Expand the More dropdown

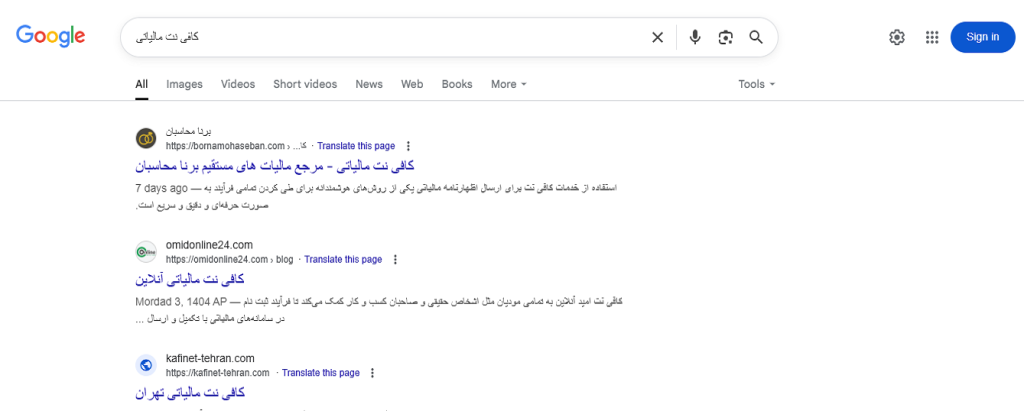pos(509,84)
